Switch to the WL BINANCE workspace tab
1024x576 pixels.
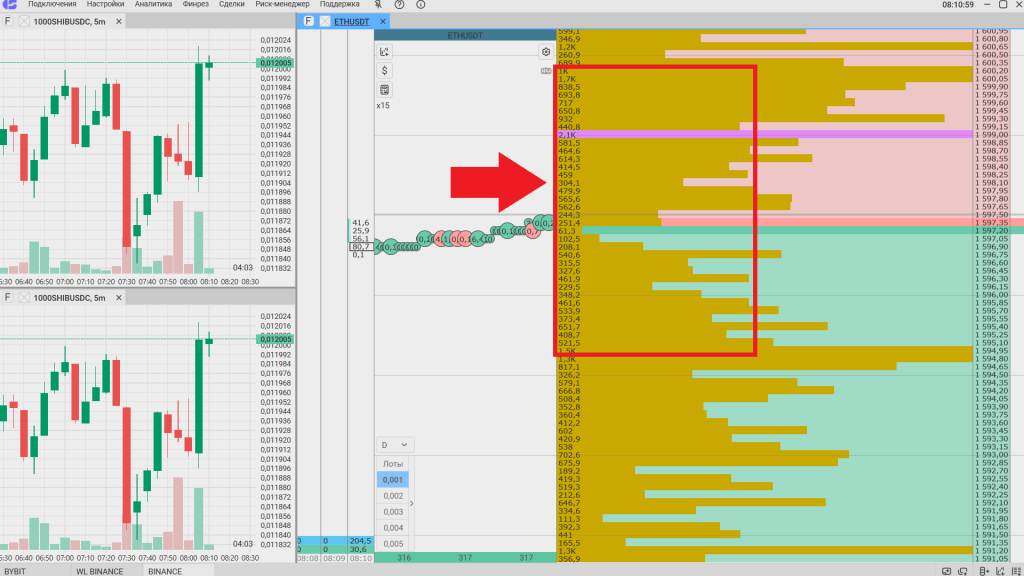[99, 571]
